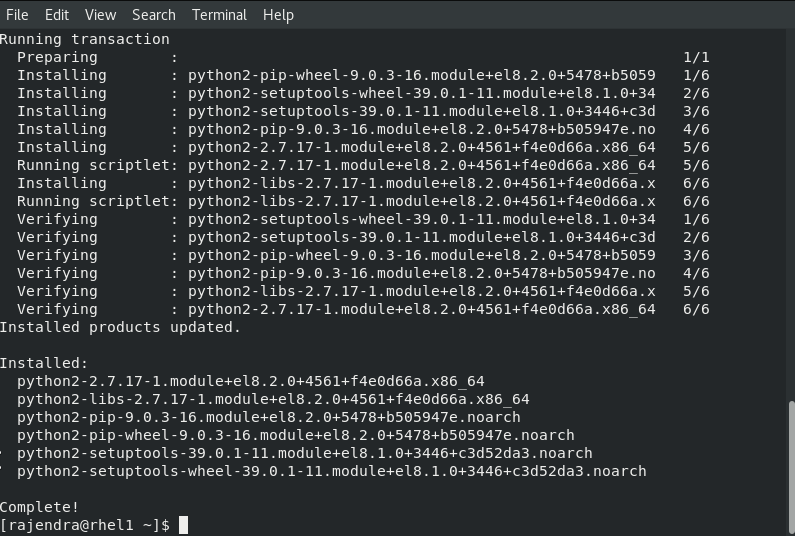Open the File menu
Image resolution: width=795 pixels, height=536 pixels.
17,14
